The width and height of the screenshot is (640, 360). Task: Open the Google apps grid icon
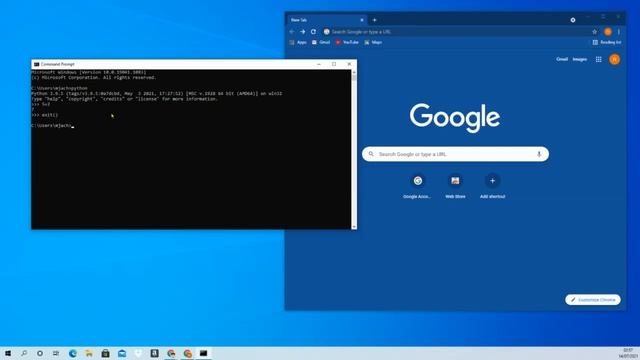(598, 60)
